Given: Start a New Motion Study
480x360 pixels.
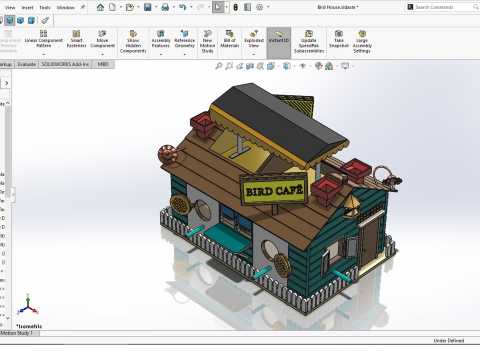Looking at the screenshot, I should coord(207,41).
